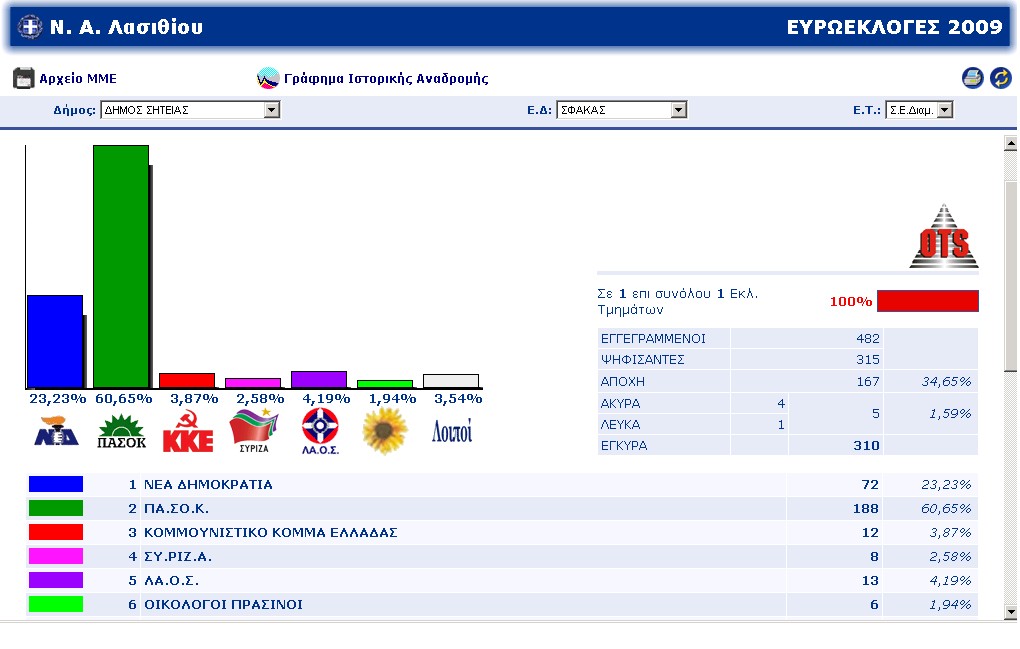
Task: Click the ΟΙΚΟΛΟΓΟΙ ΠΡΑΣΙΝΟΙ row text
Action: [223, 605]
